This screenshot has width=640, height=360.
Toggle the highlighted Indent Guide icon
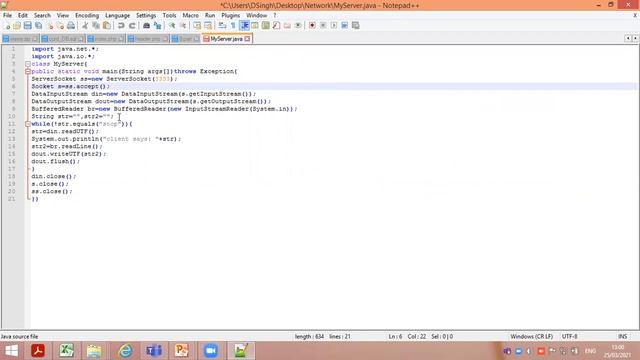click(x=244, y=25)
